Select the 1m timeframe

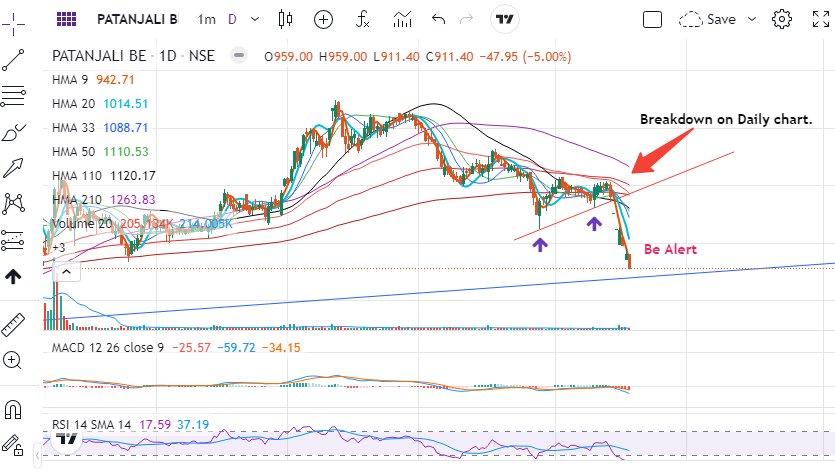pos(207,20)
